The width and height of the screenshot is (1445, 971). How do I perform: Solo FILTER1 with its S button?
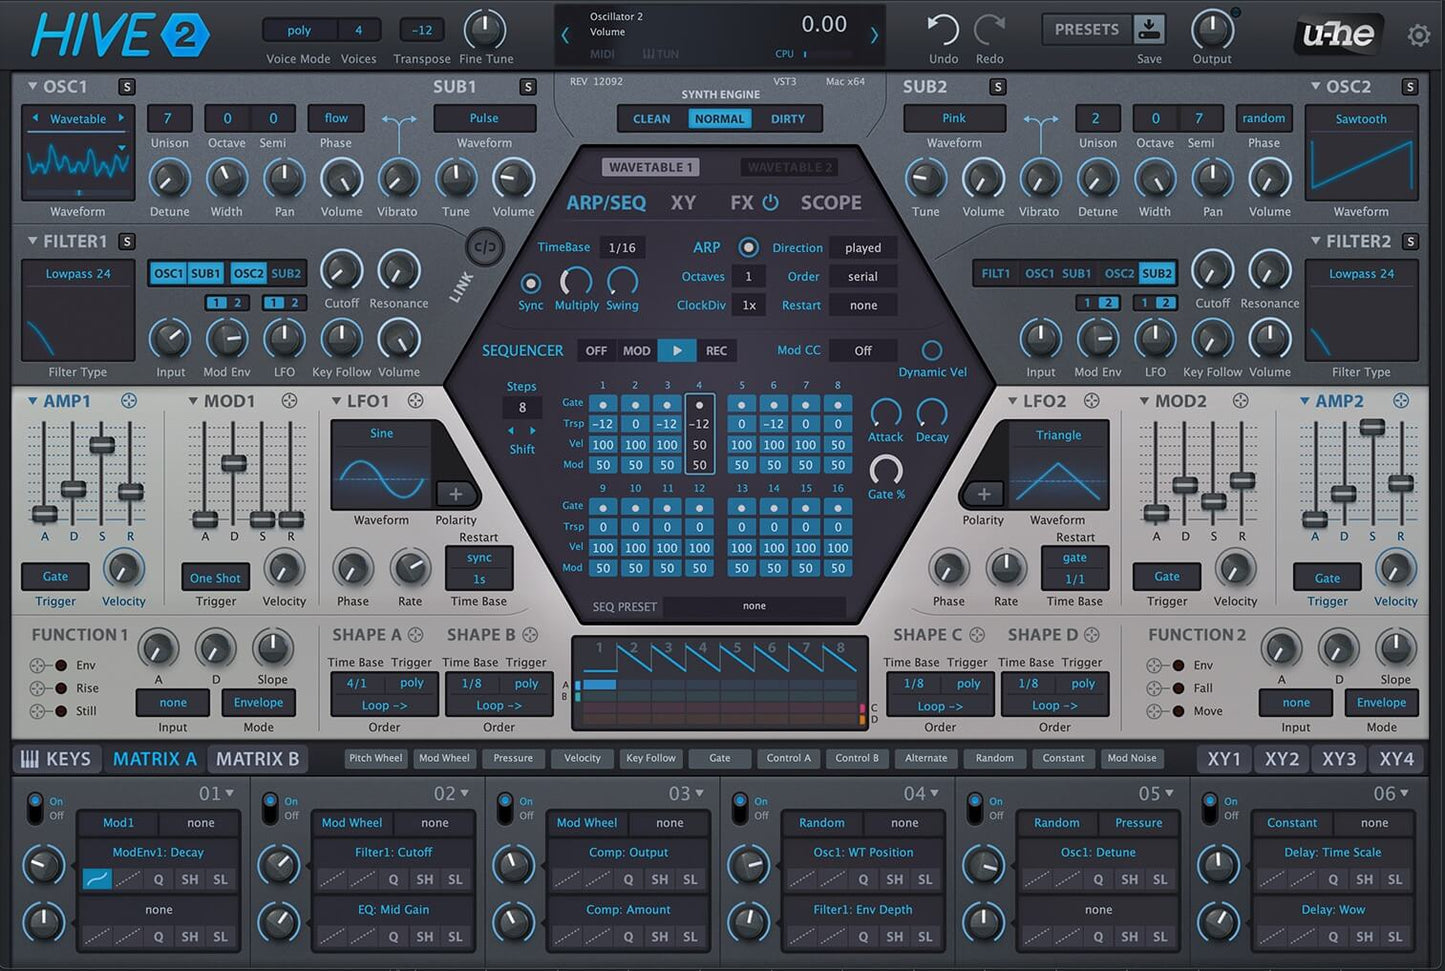(127, 241)
